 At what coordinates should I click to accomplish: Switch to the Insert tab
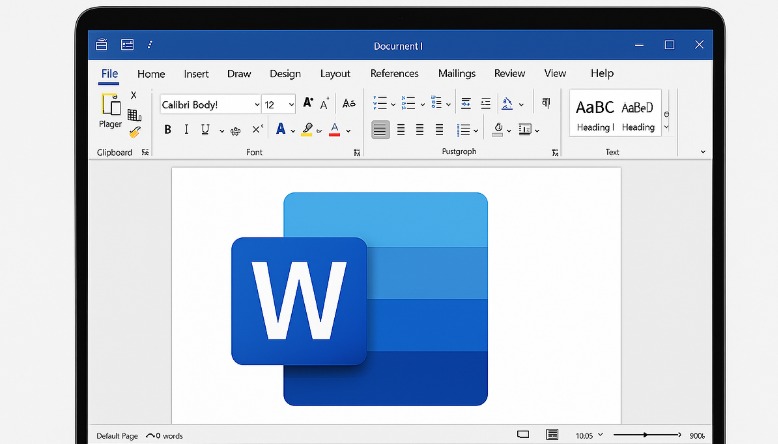pyautogui.click(x=196, y=74)
